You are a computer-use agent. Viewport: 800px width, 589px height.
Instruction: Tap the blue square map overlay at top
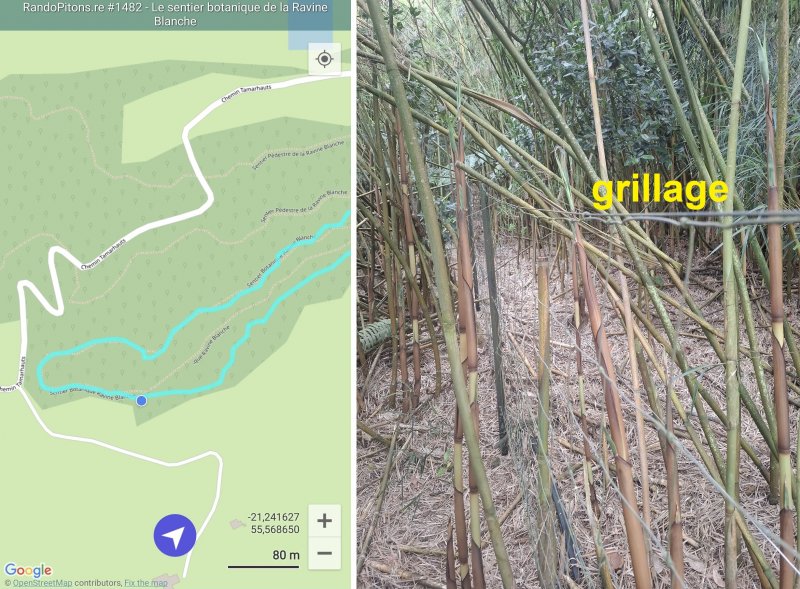pos(310,31)
